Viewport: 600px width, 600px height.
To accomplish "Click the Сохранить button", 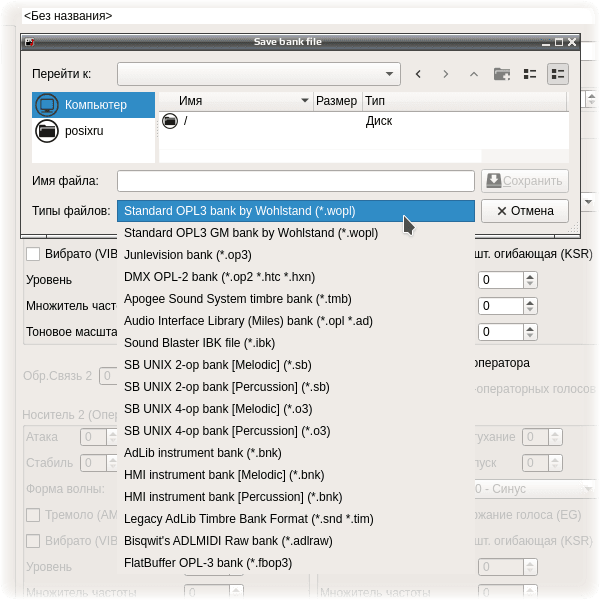I will (x=525, y=181).
